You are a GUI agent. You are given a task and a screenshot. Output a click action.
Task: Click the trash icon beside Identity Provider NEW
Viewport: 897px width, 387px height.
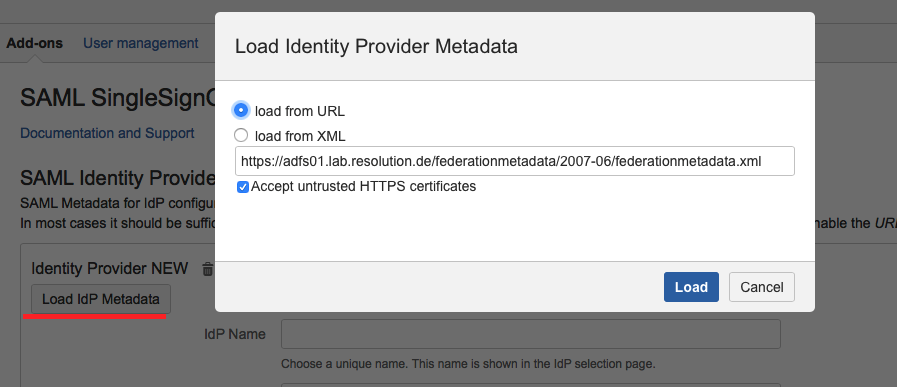[208, 268]
